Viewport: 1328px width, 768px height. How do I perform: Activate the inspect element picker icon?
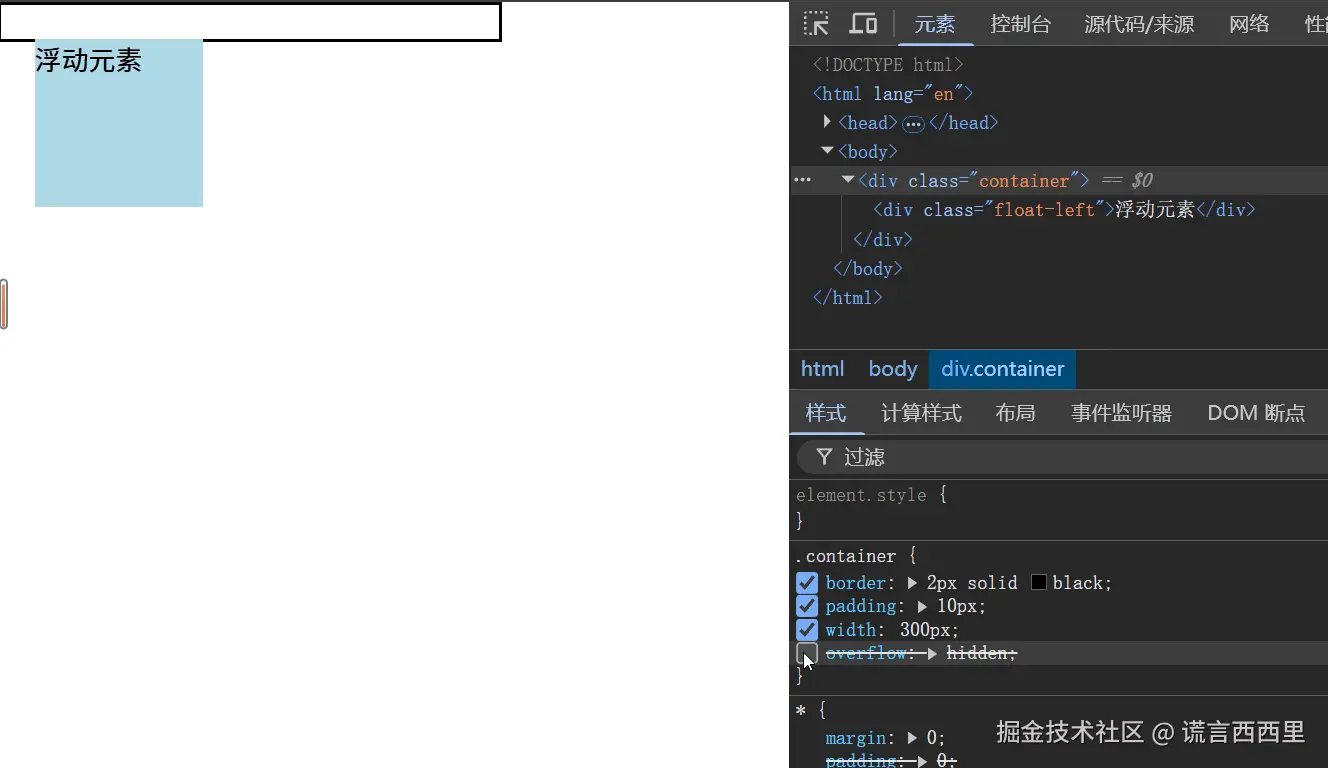(x=816, y=24)
